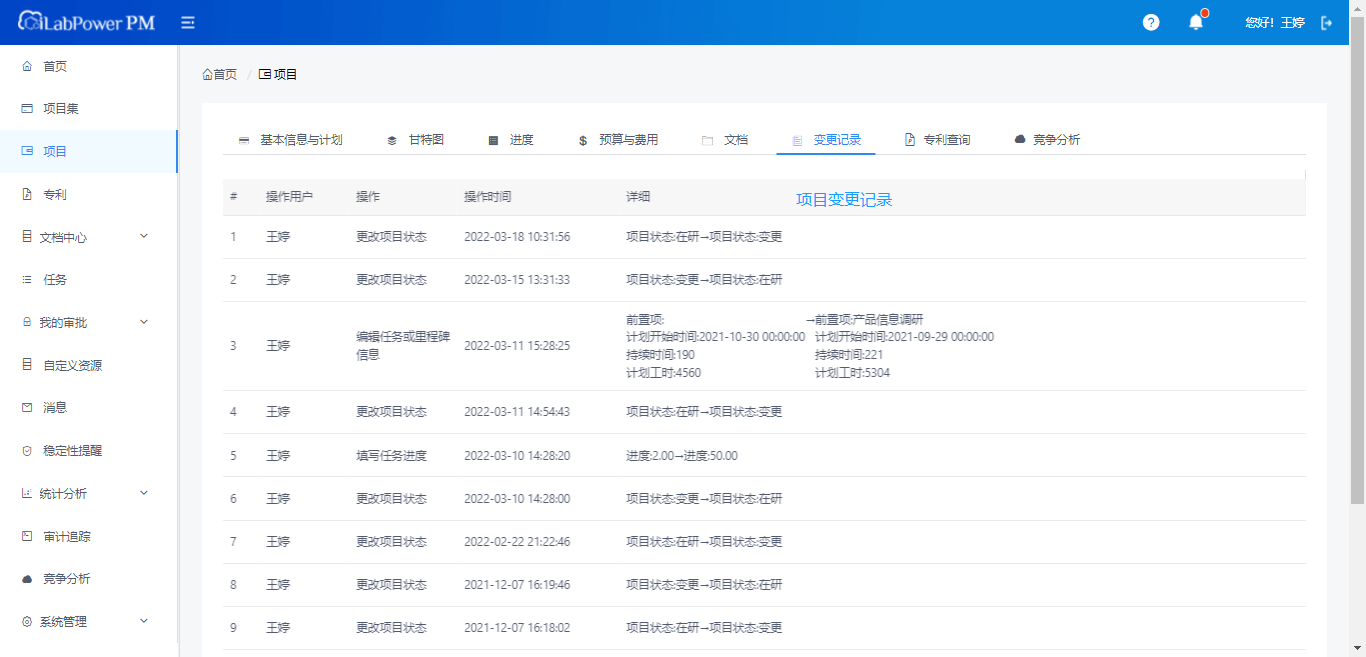
Task: Switch to 文档 tab
Action: tap(726, 140)
